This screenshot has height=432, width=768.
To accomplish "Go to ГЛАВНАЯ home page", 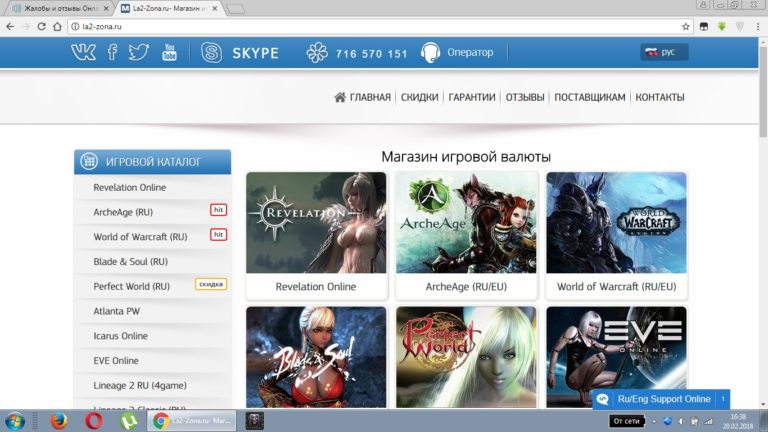I will coord(370,97).
